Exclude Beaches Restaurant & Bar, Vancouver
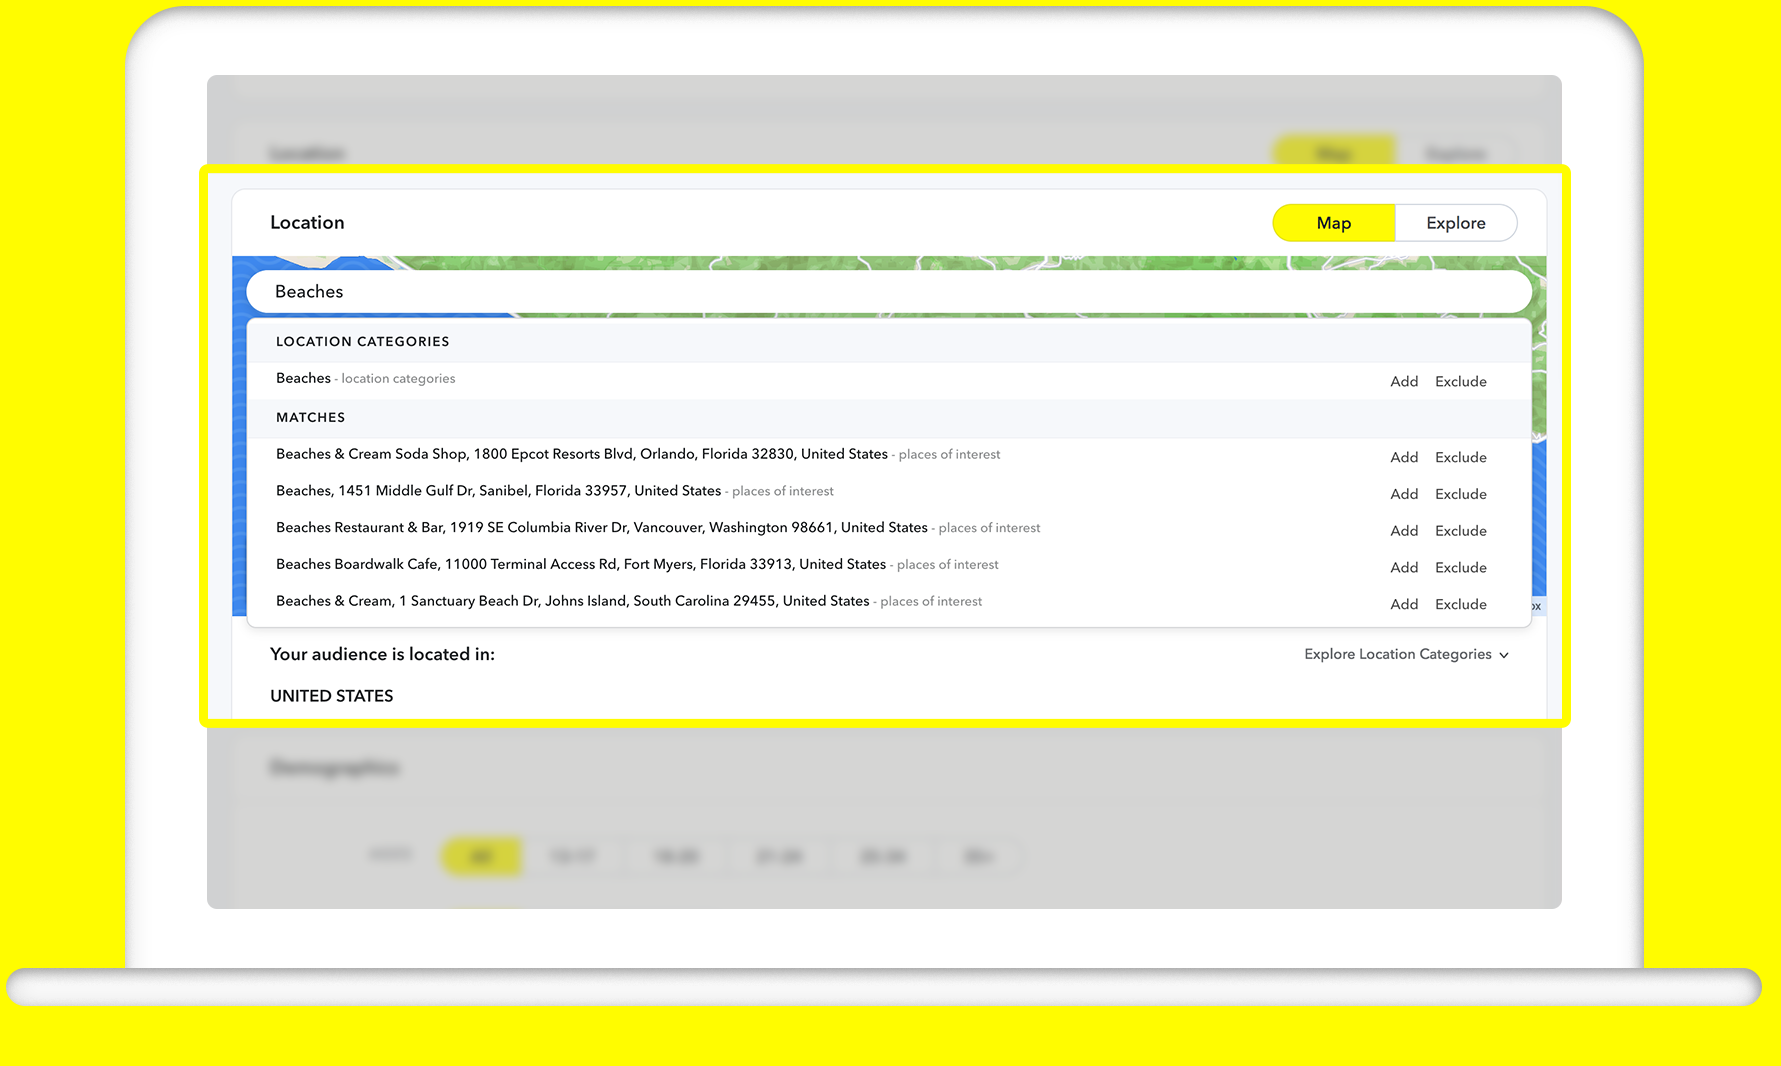This screenshot has width=1781, height=1066. click(x=1461, y=531)
